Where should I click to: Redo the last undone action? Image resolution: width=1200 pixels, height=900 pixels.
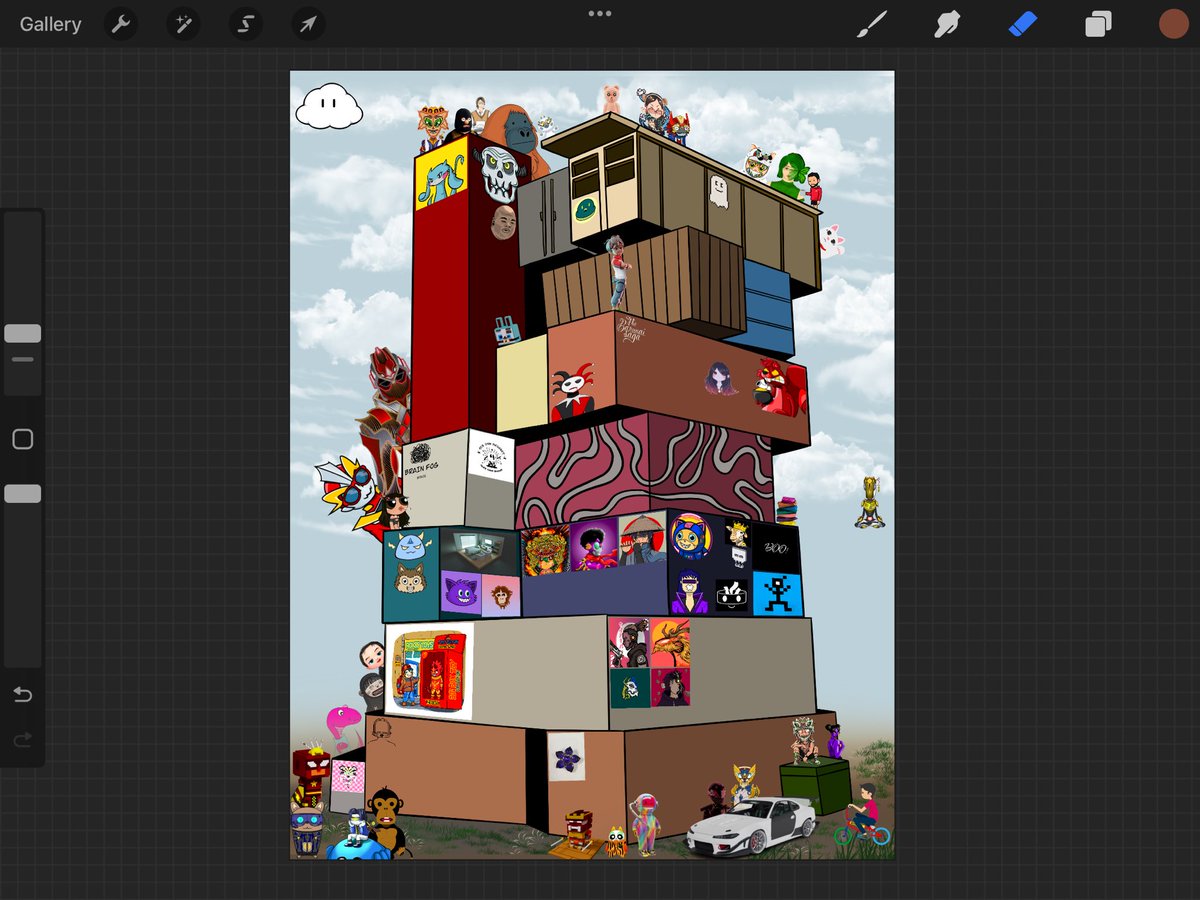click(x=23, y=740)
